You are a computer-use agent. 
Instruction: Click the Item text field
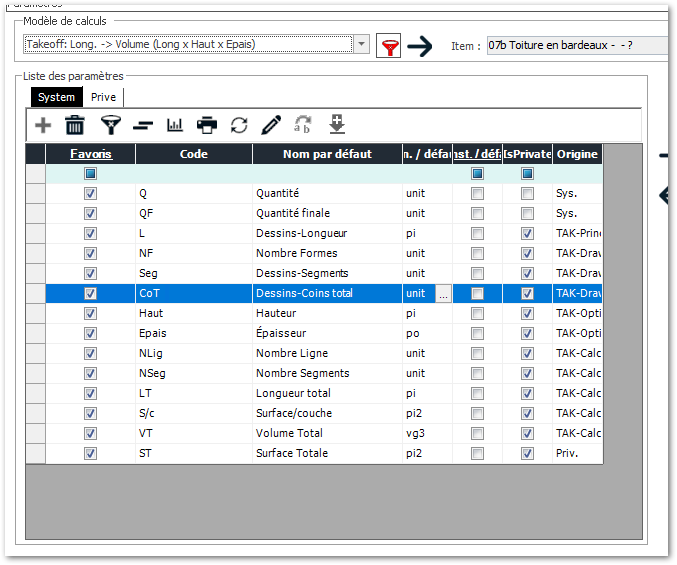(x=575, y=46)
